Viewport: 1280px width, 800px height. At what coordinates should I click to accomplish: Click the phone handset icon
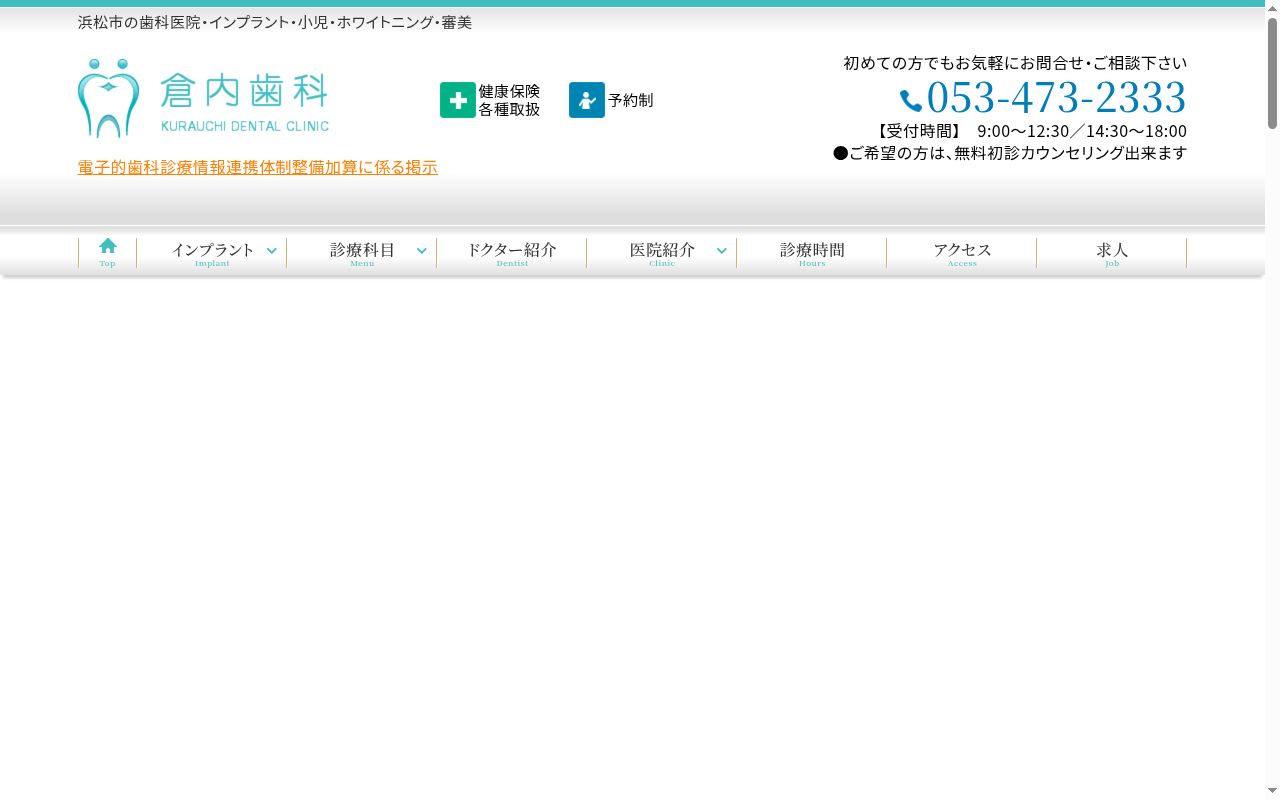pyautogui.click(x=911, y=101)
